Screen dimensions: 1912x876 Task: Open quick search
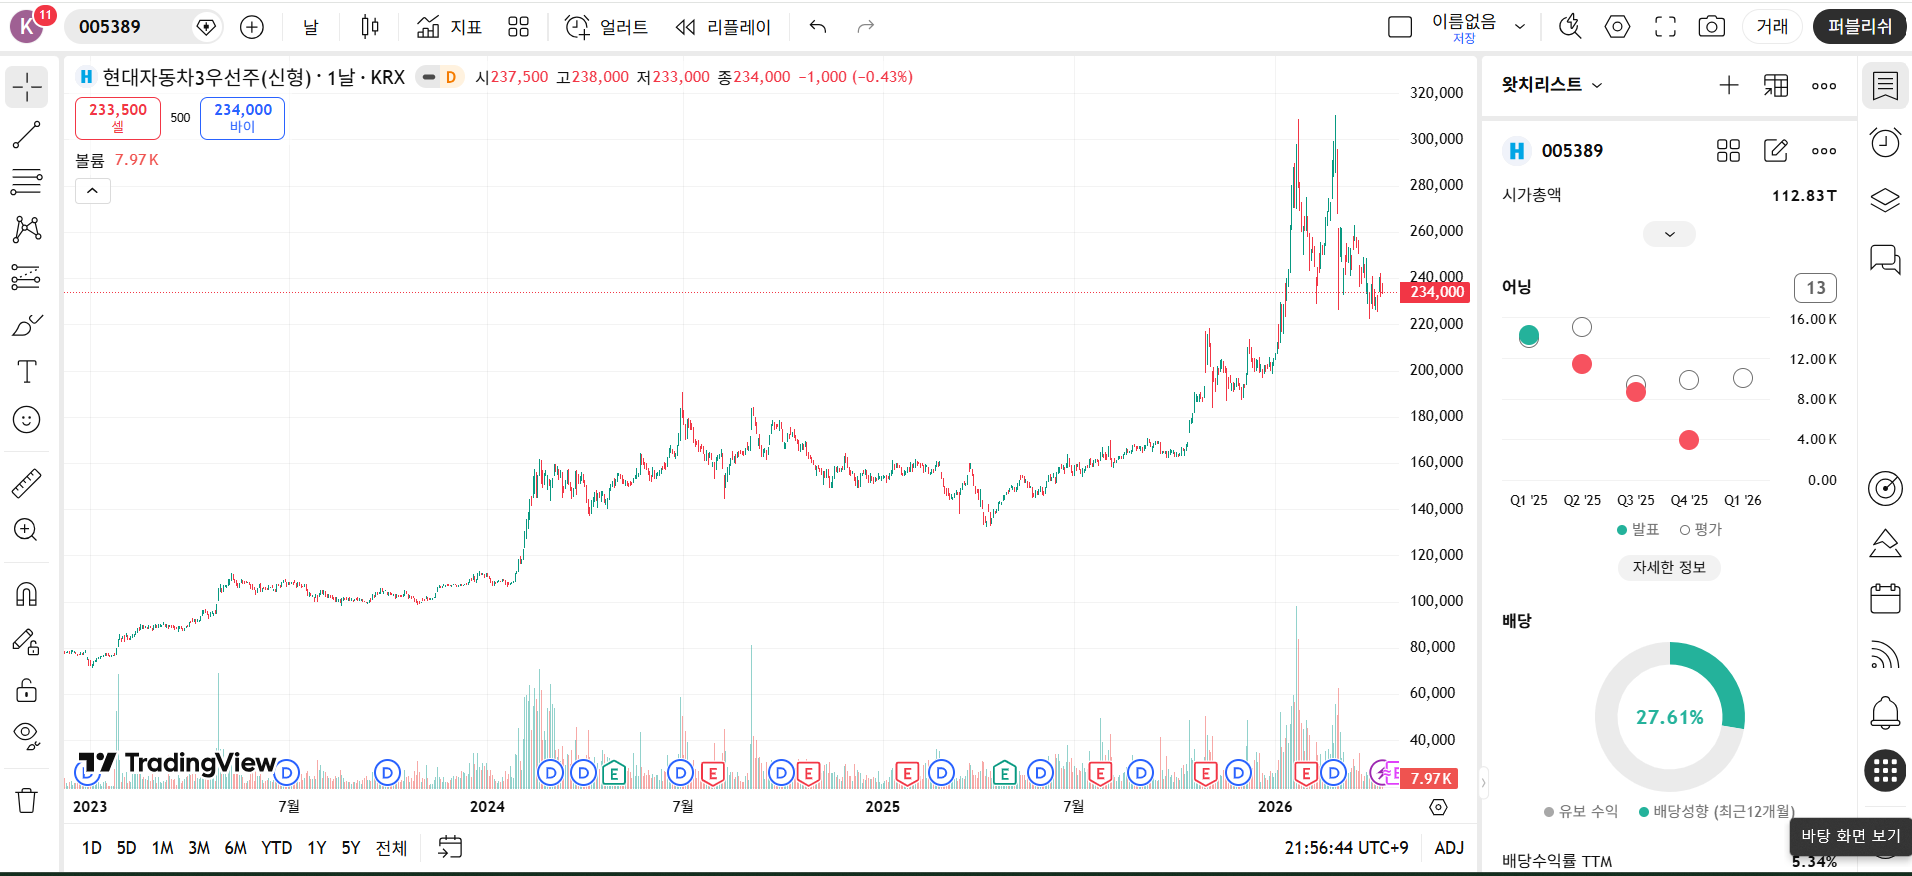point(1570,27)
